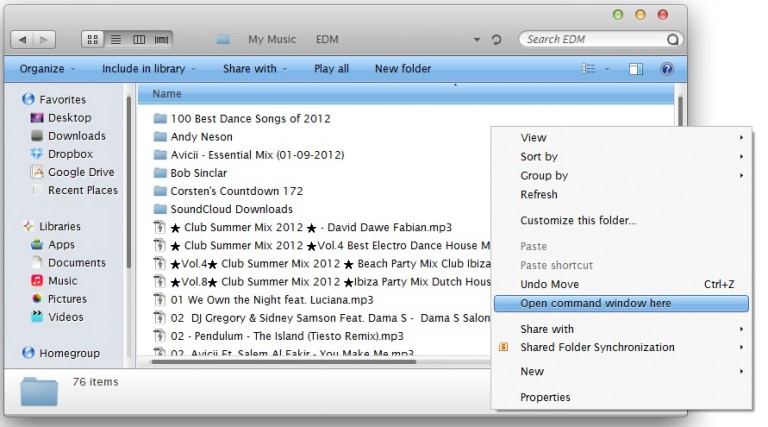Open the blue help icon
The height and width of the screenshot is (427, 768).
pos(667,69)
